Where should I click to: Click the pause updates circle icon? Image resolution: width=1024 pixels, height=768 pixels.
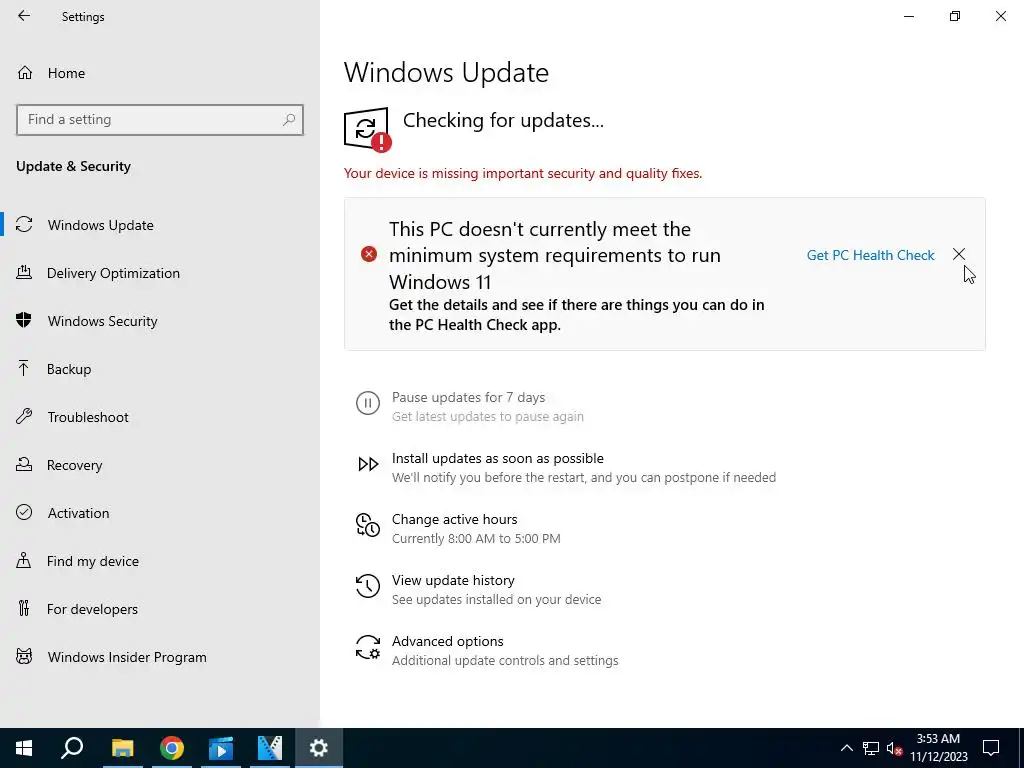368,403
